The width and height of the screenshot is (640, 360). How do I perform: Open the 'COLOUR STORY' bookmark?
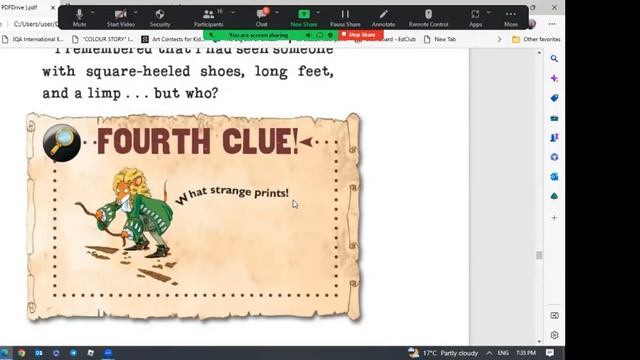pyautogui.click(x=103, y=39)
